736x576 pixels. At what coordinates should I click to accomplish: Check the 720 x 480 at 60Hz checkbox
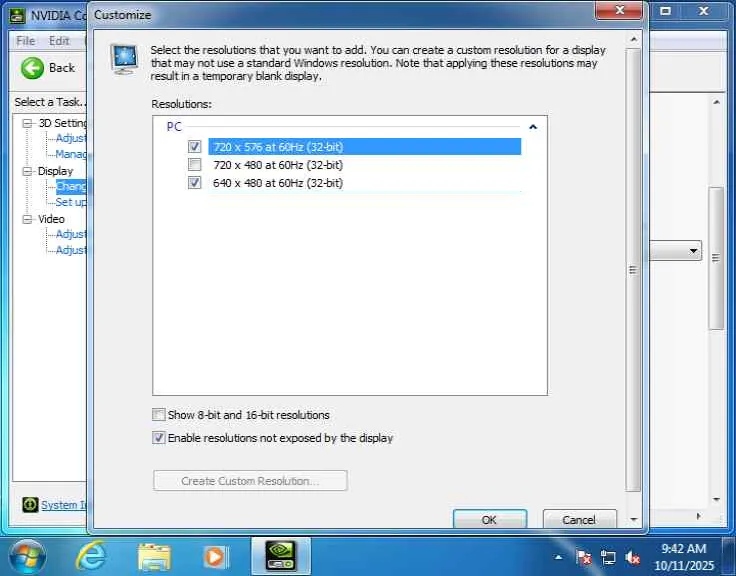coord(194,165)
